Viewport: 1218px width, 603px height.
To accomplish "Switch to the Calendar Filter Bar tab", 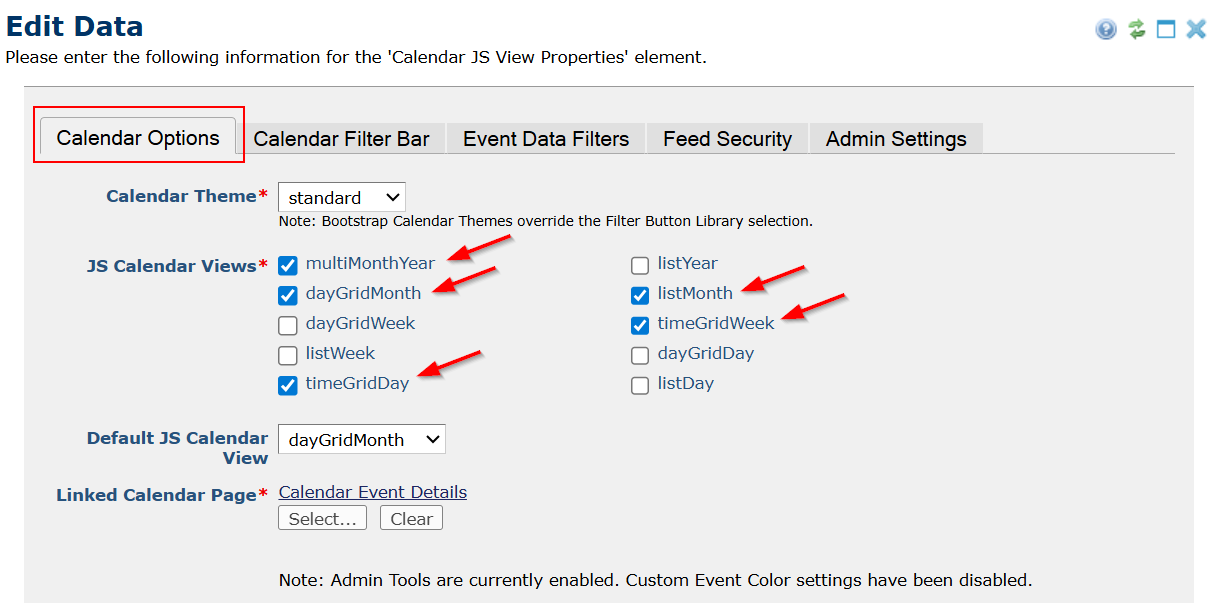I will click(x=341, y=139).
